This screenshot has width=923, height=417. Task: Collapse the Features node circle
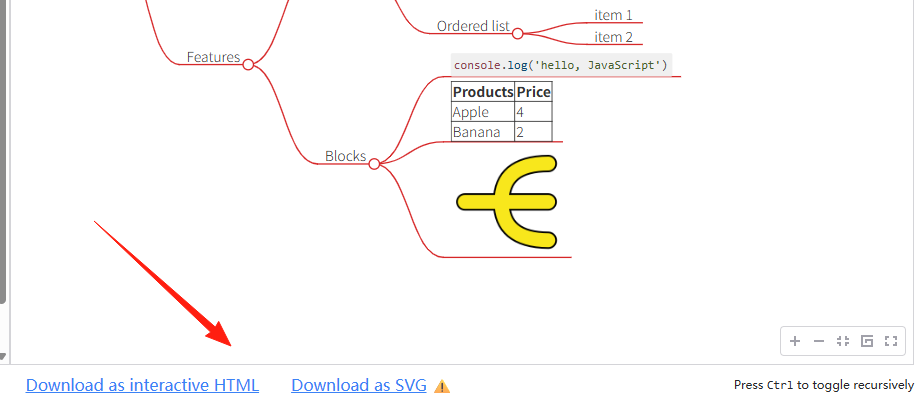click(x=248, y=64)
